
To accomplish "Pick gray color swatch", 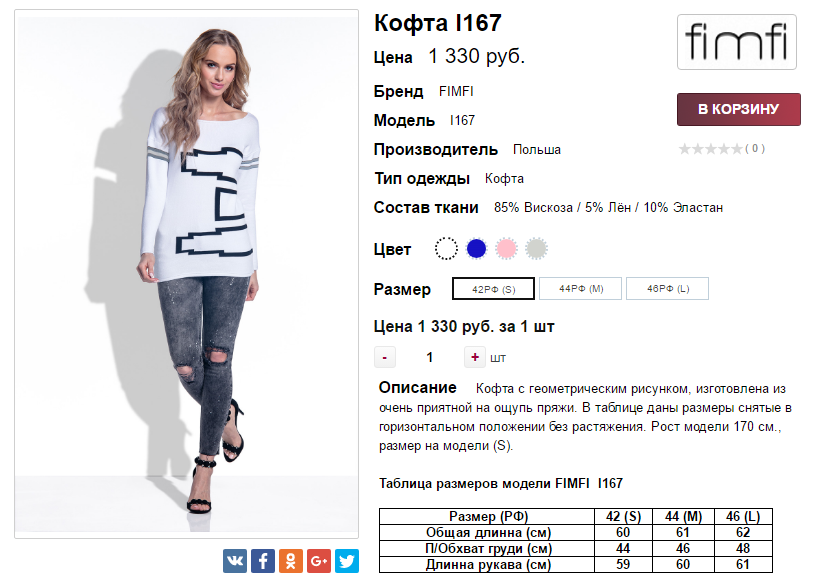I will (x=537, y=248).
